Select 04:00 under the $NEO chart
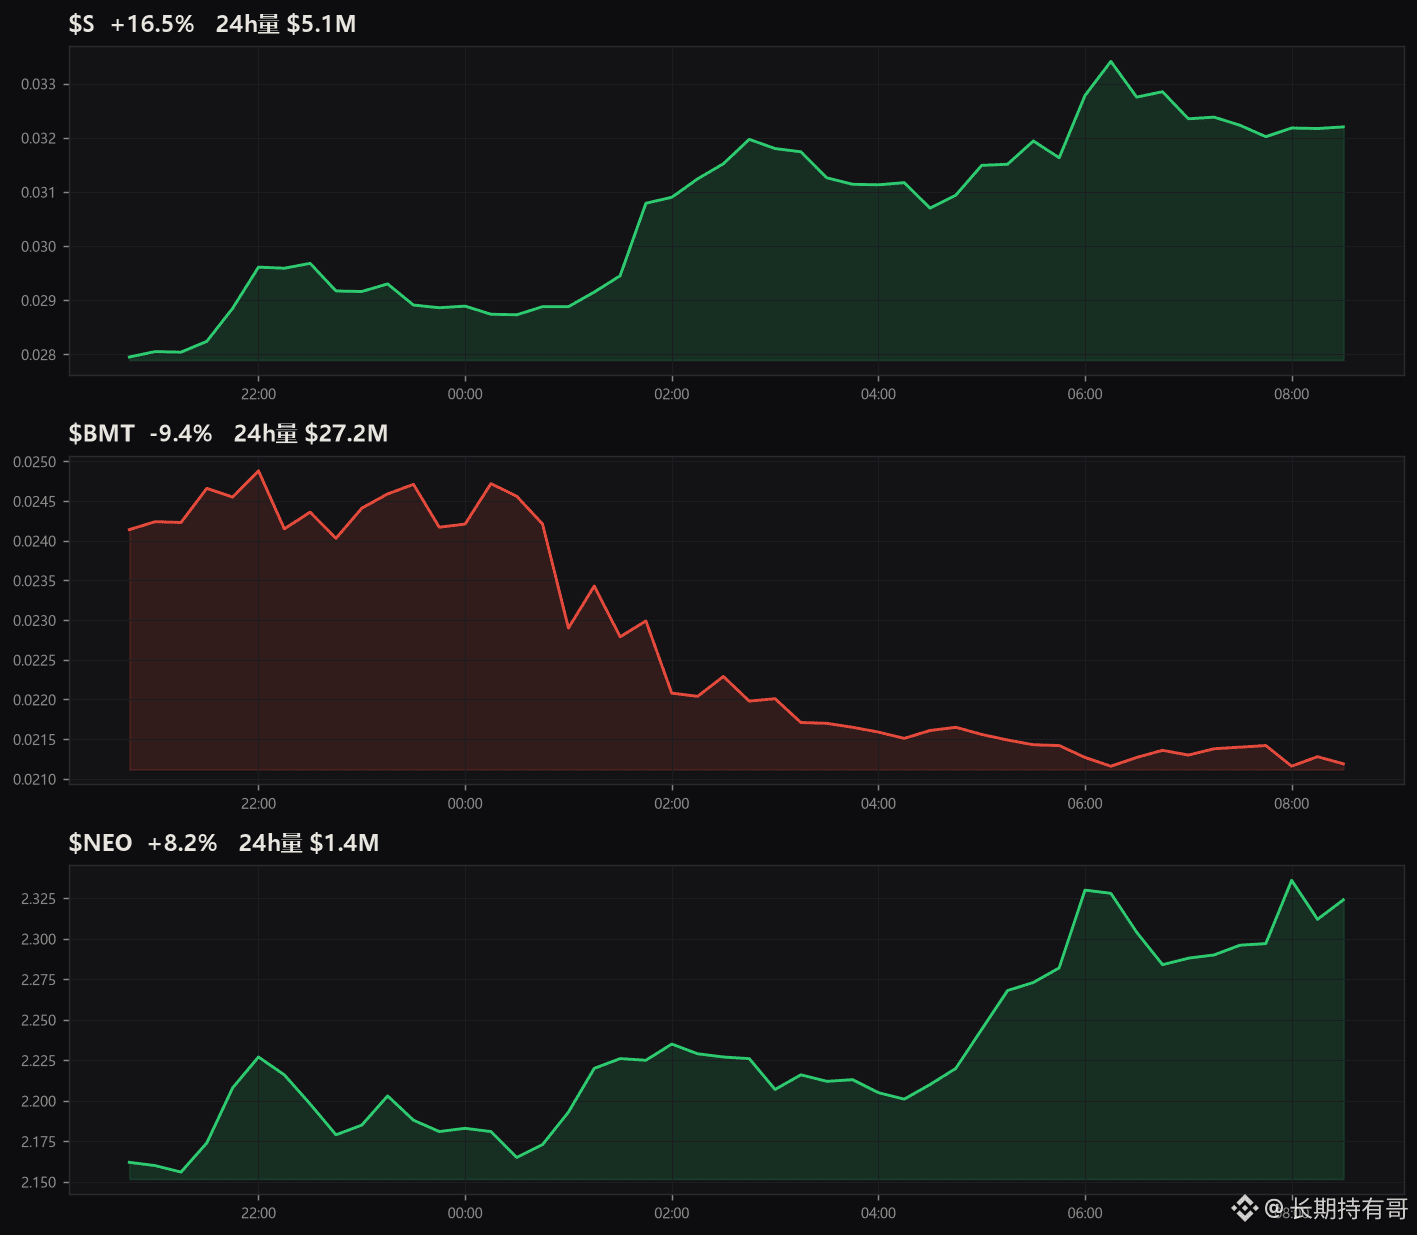Screen dimensions: 1417x1235 coord(878,1213)
